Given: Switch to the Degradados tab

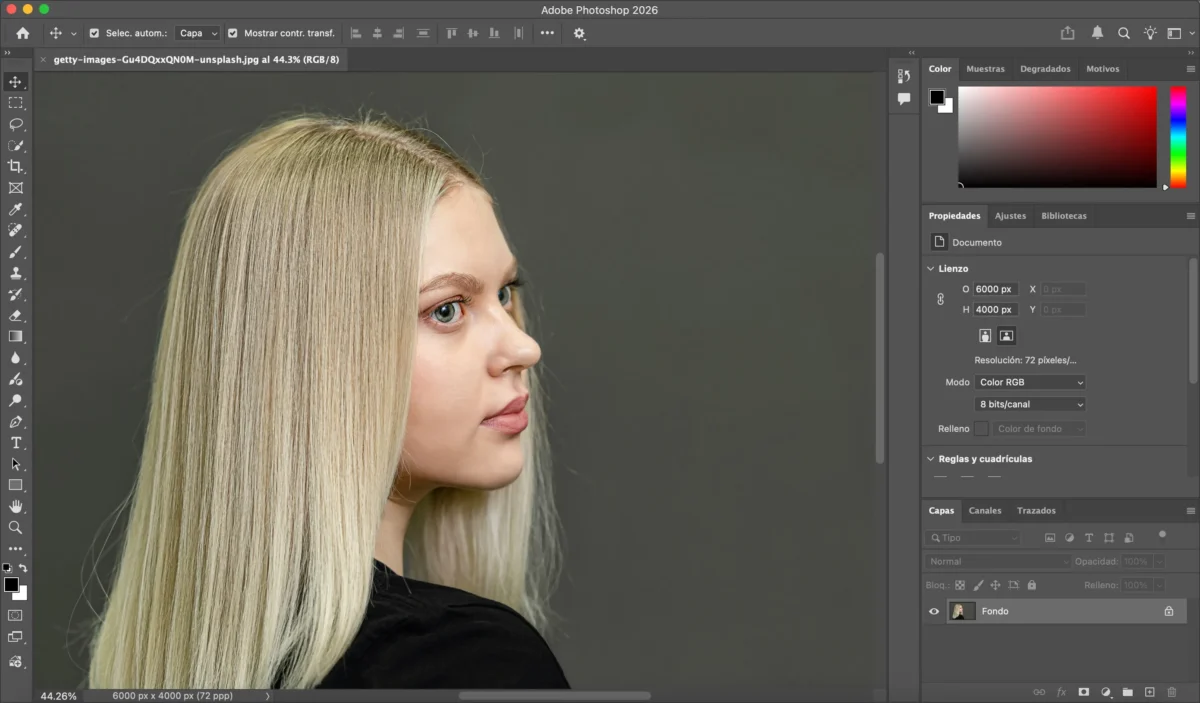Looking at the screenshot, I should coord(1045,69).
